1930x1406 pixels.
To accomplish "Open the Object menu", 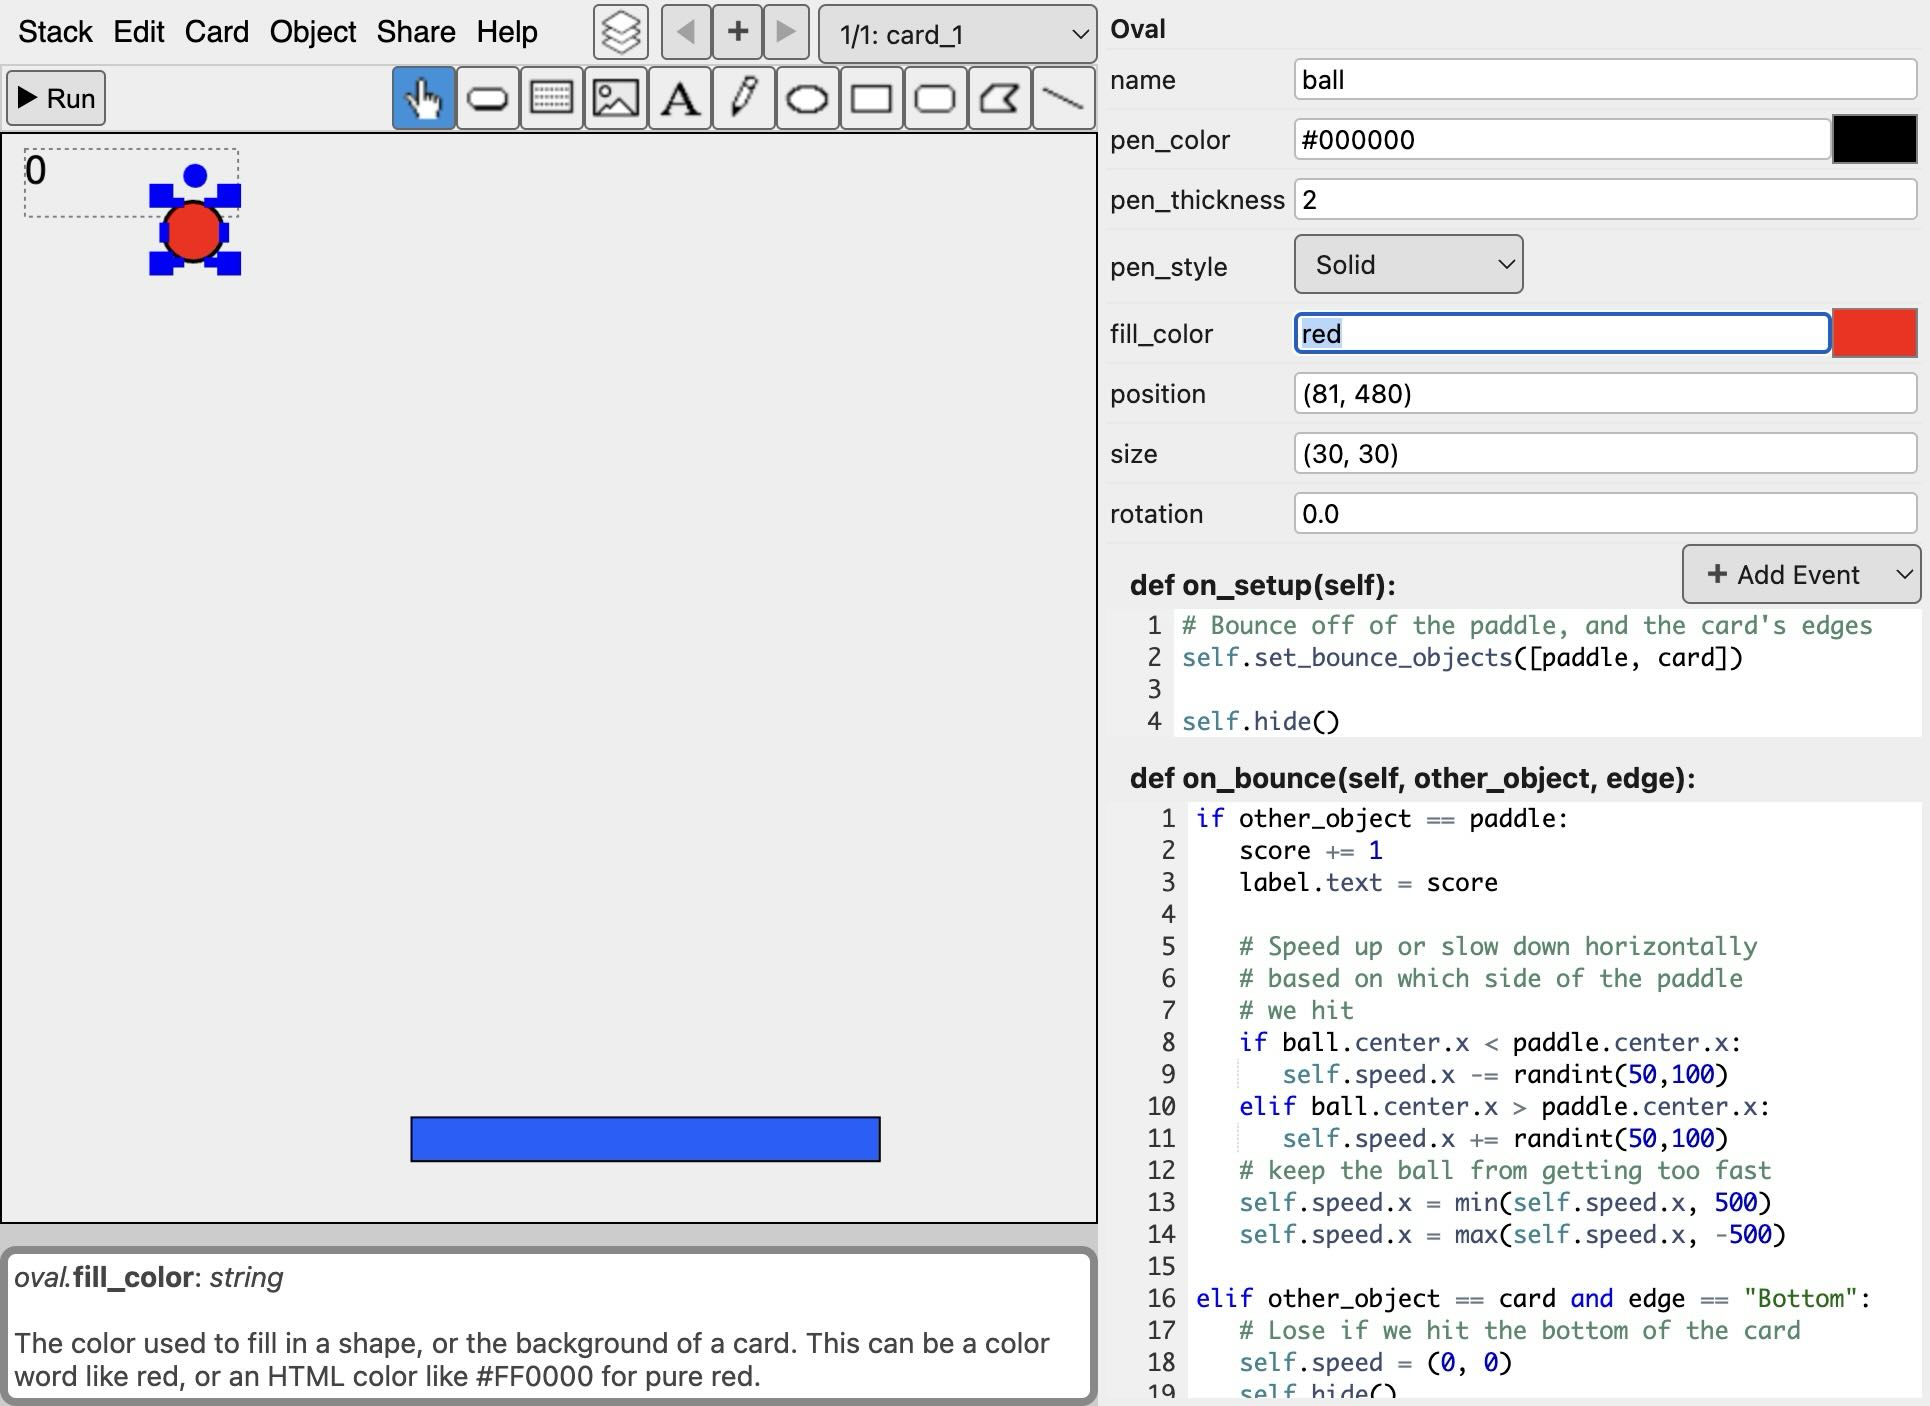I will pos(311,31).
